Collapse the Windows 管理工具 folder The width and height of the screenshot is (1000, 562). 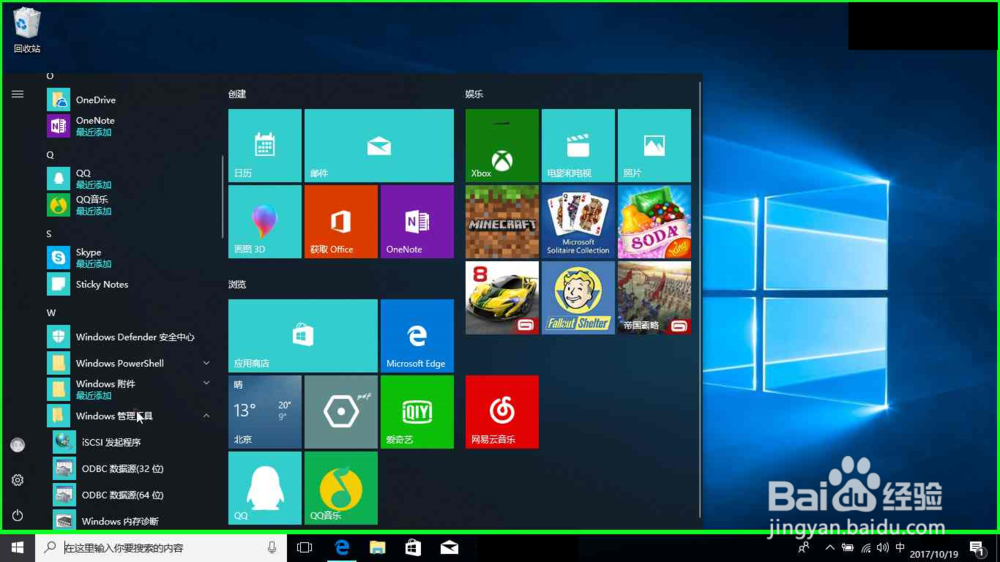pyautogui.click(x=131, y=415)
